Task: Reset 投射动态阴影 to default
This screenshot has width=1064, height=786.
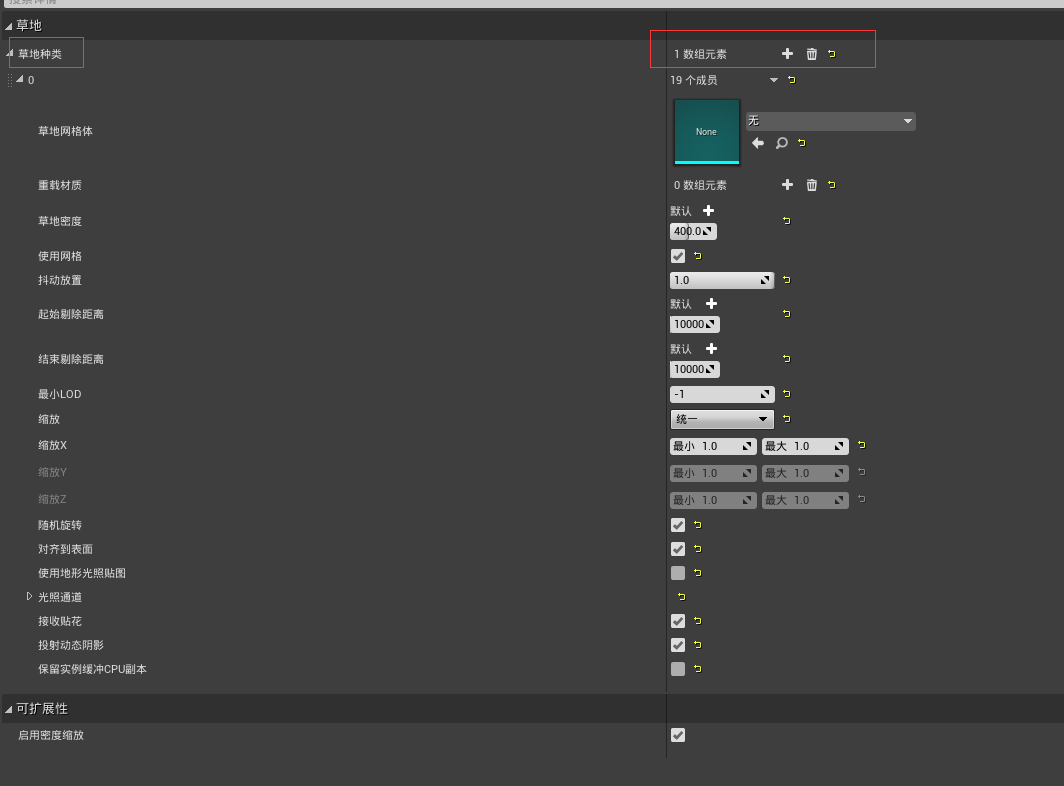Action: point(698,645)
